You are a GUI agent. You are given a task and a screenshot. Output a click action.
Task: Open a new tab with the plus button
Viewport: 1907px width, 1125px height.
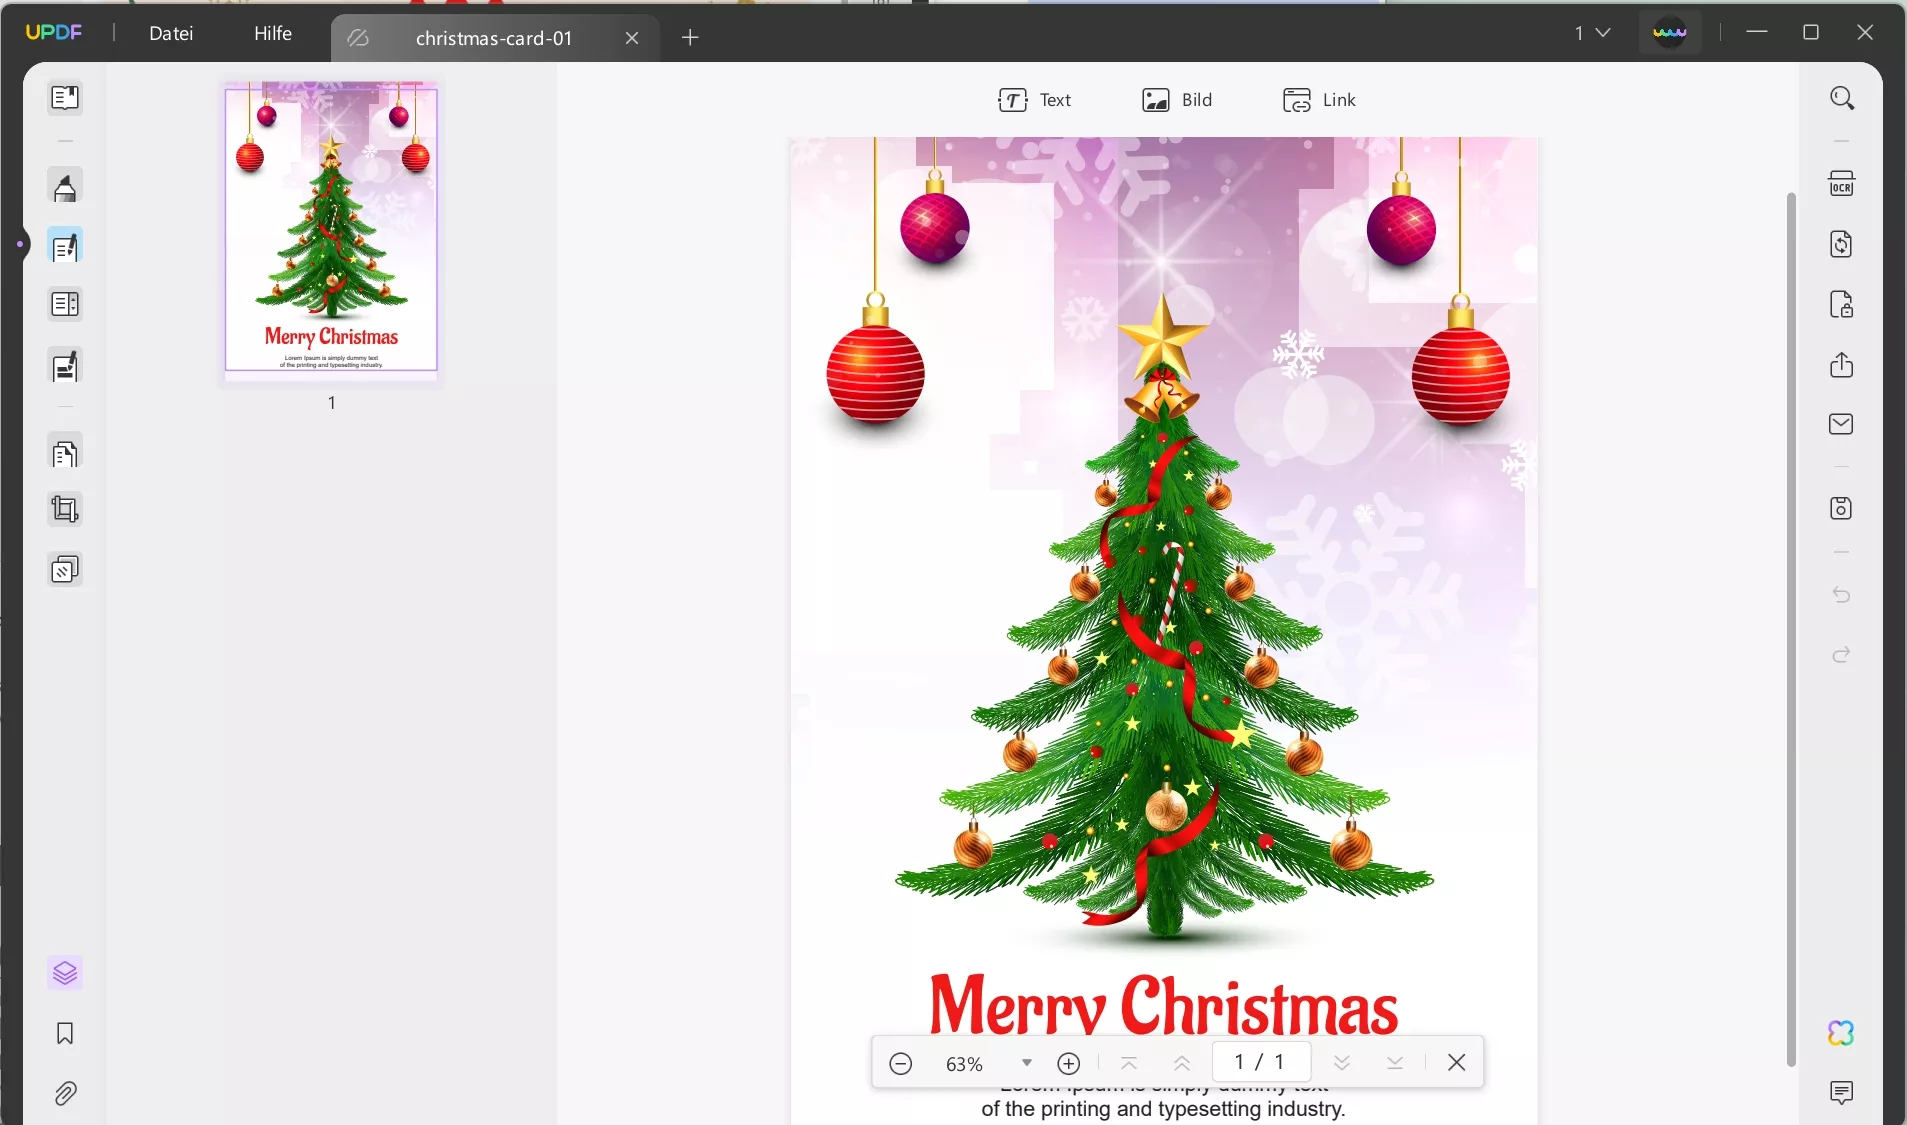(x=690, y=38)
